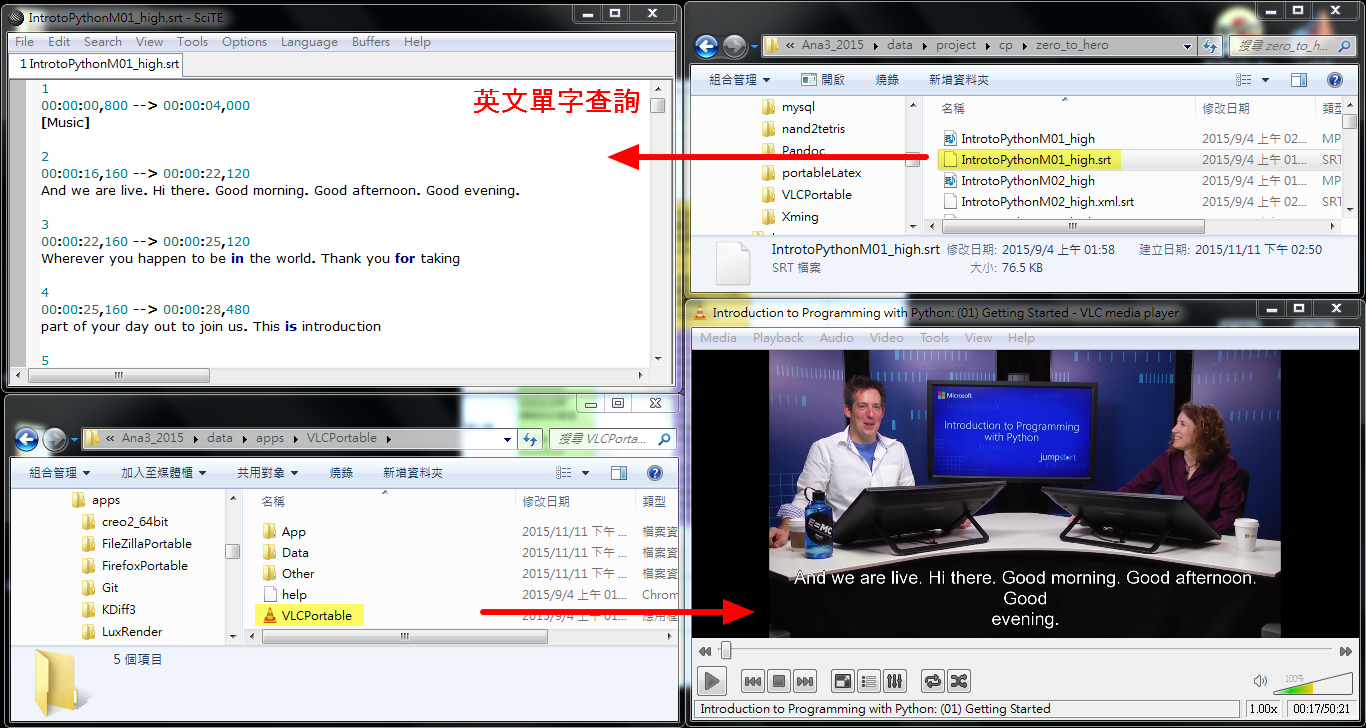Open the VLC Tools menu

click(934, 338)
